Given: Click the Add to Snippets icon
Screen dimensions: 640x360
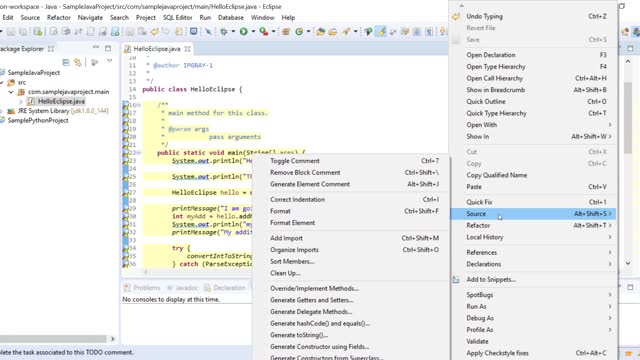Looking at the screenshot, I should point(456,280).
